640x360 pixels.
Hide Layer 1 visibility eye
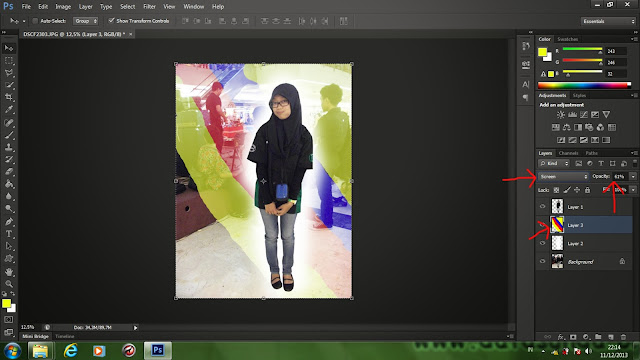point(542,207)
